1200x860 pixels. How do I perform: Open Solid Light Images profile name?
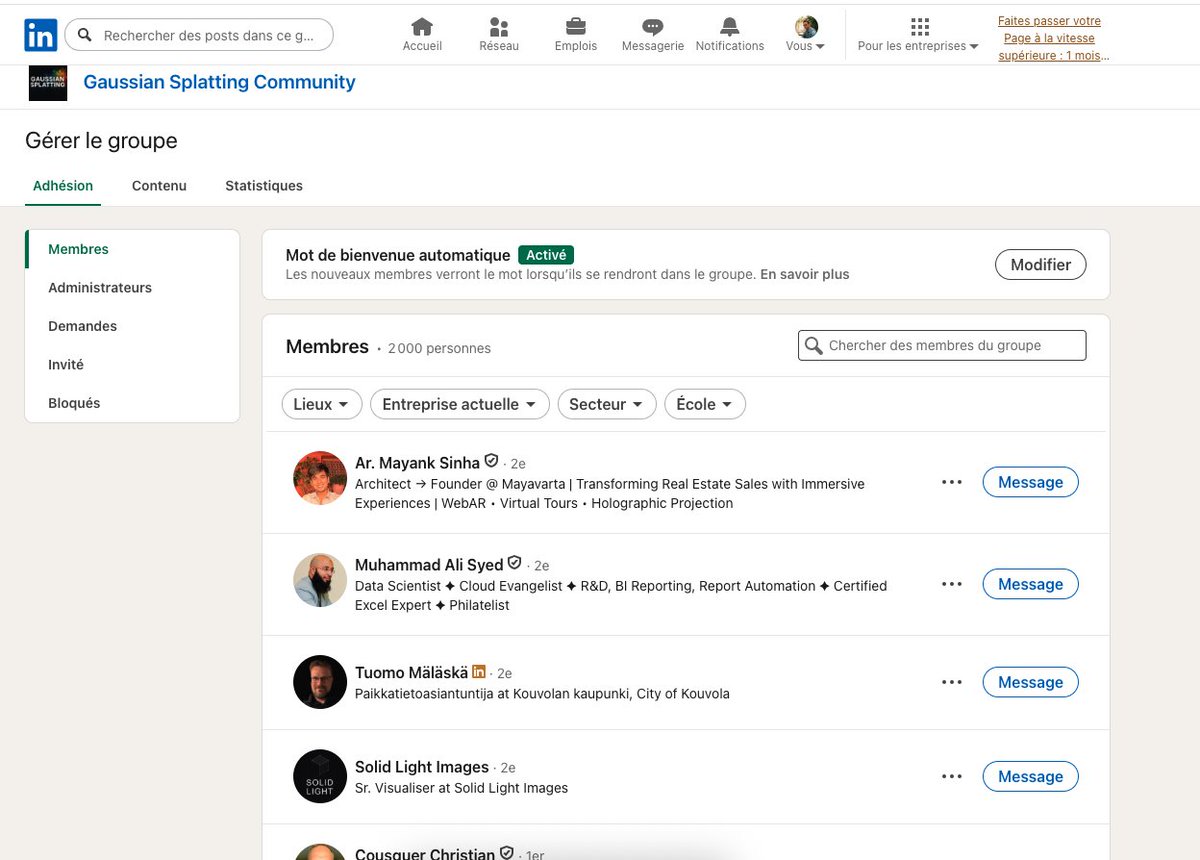tap(422, 767)
